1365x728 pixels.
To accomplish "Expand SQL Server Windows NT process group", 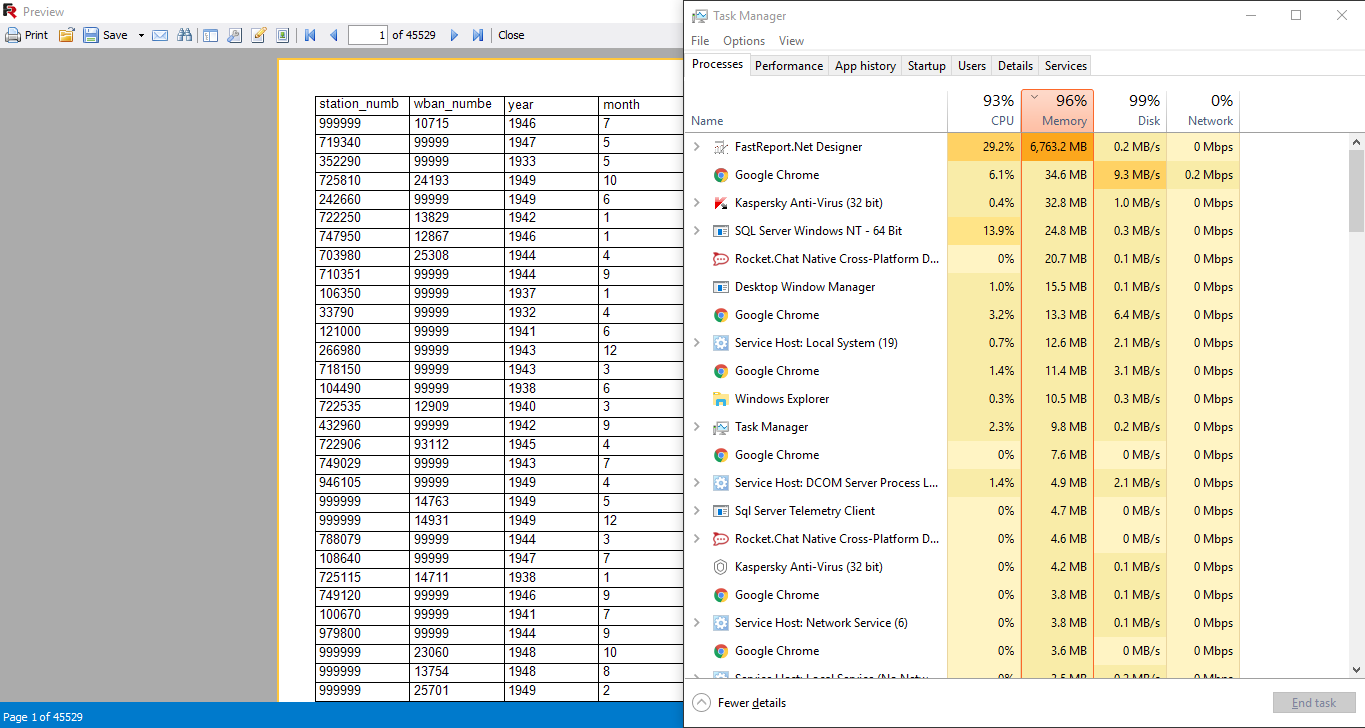I will [697, 231].
